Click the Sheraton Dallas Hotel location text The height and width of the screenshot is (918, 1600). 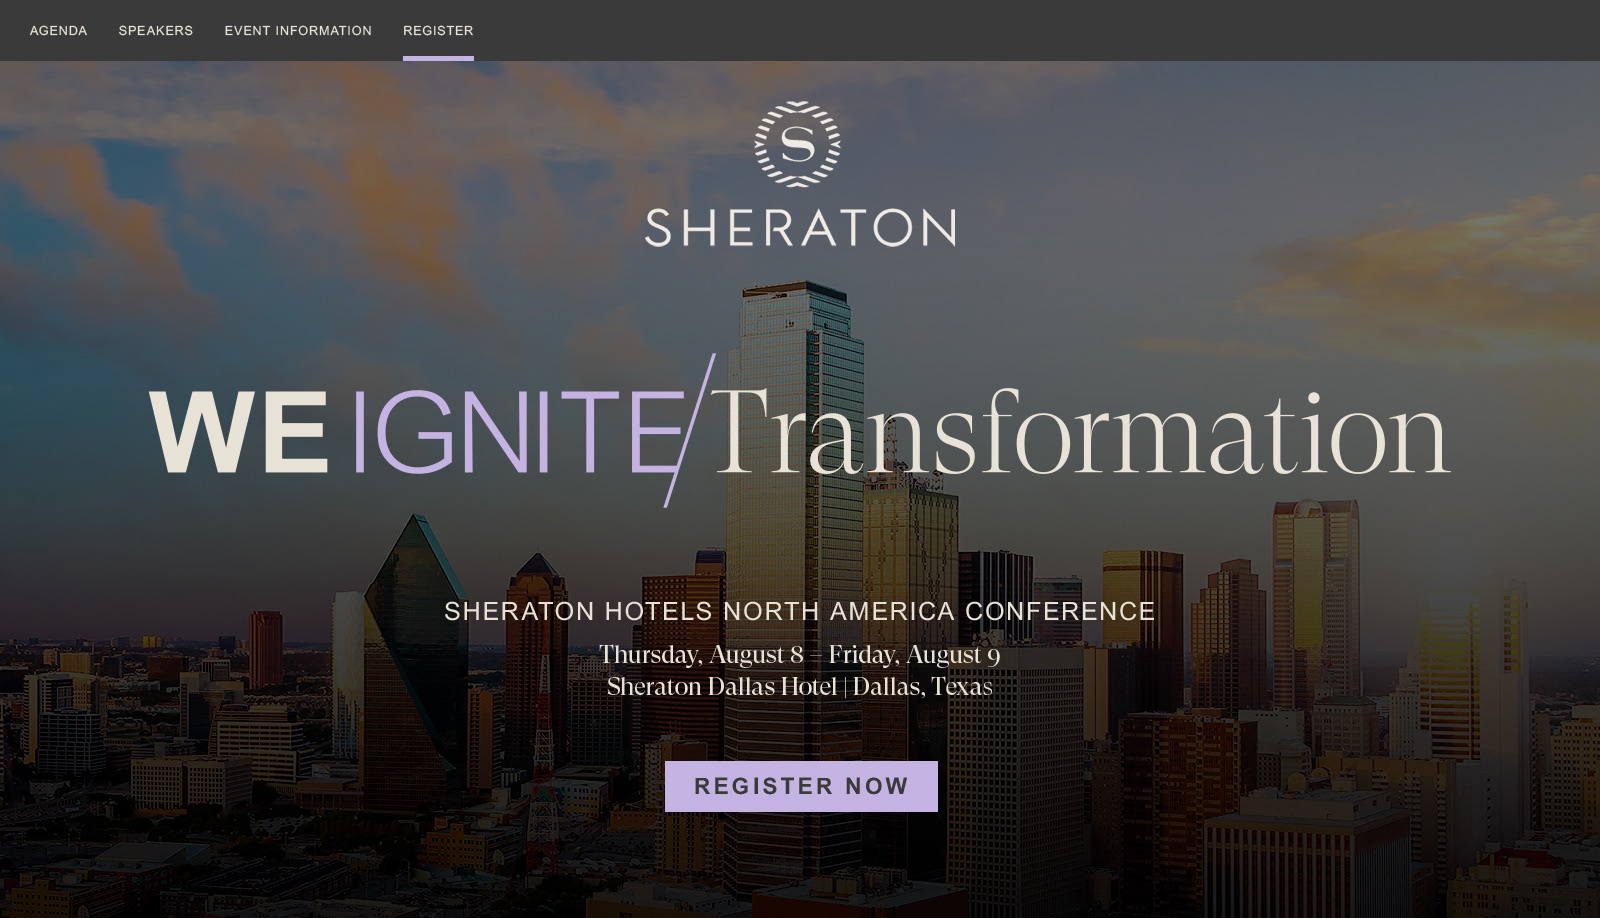pos(800,687)
